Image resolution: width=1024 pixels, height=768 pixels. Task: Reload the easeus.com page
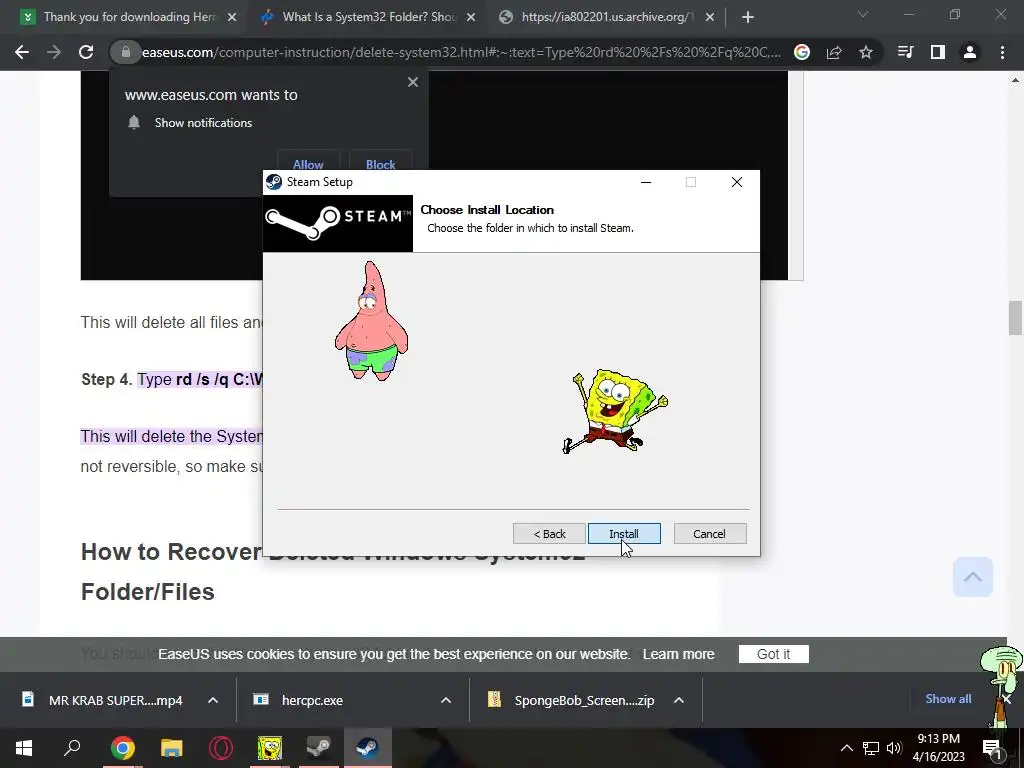tap(86, 52)
